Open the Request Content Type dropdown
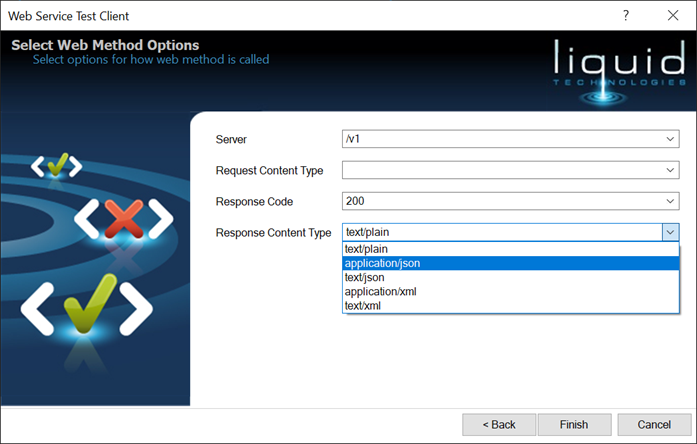 [x=670, y=170]
